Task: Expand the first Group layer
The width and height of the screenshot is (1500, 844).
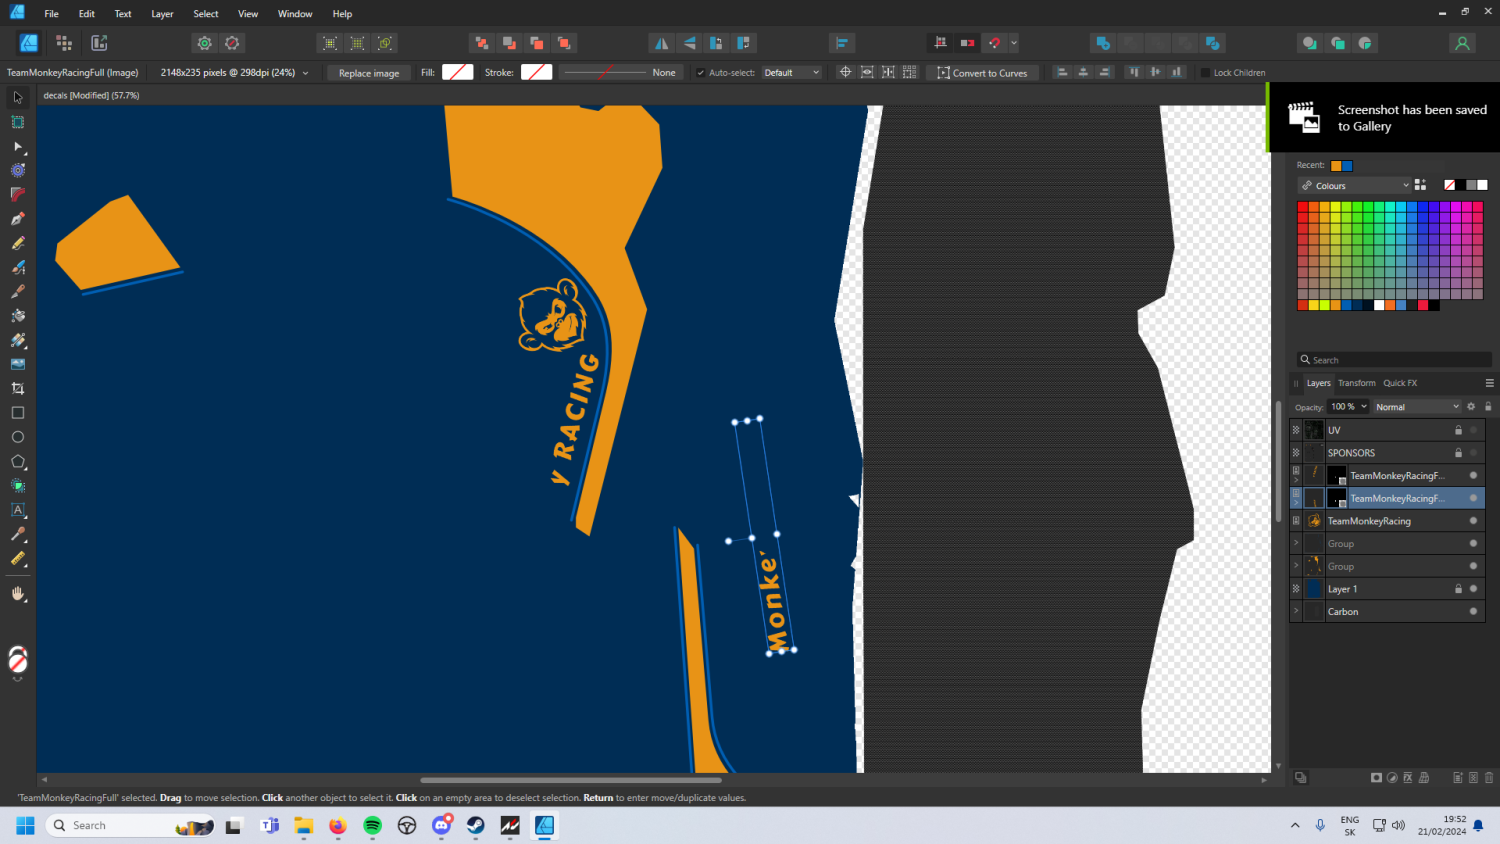Action: pyautogui.click(x=1297, y=543)
